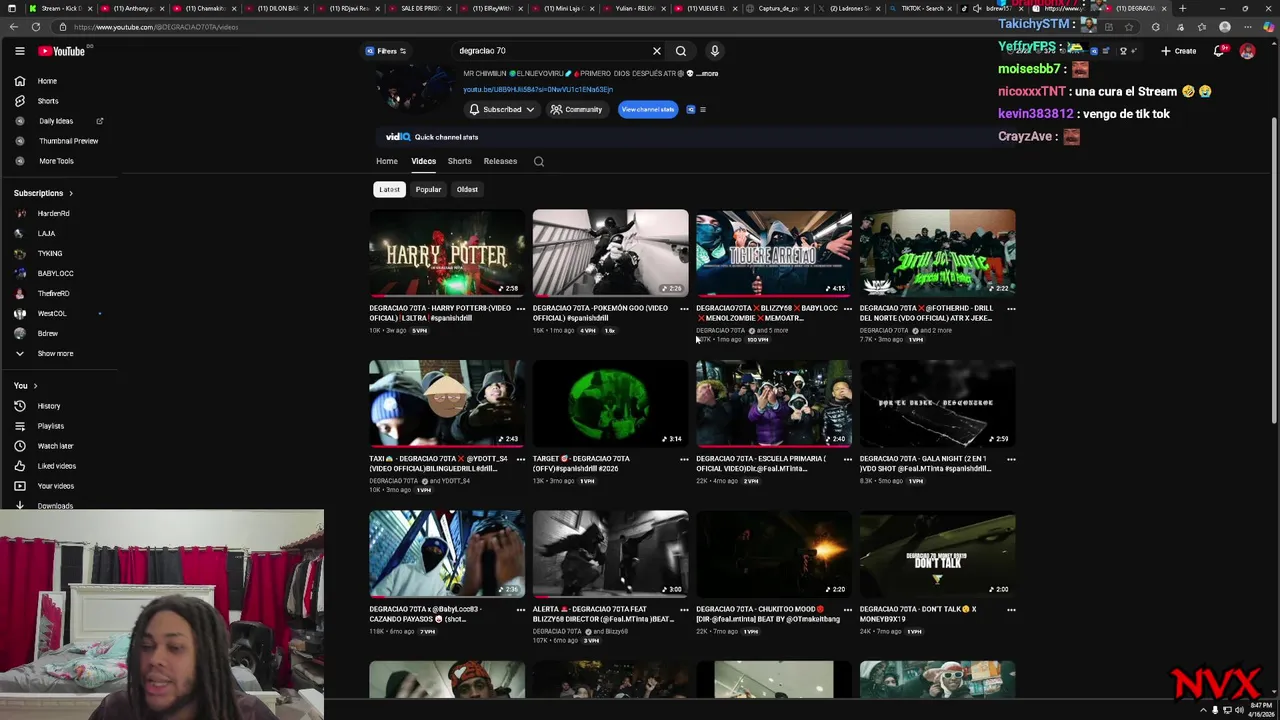Open Subscribed notification dropdown
1280x720 pixels.
tap(502, 110)
